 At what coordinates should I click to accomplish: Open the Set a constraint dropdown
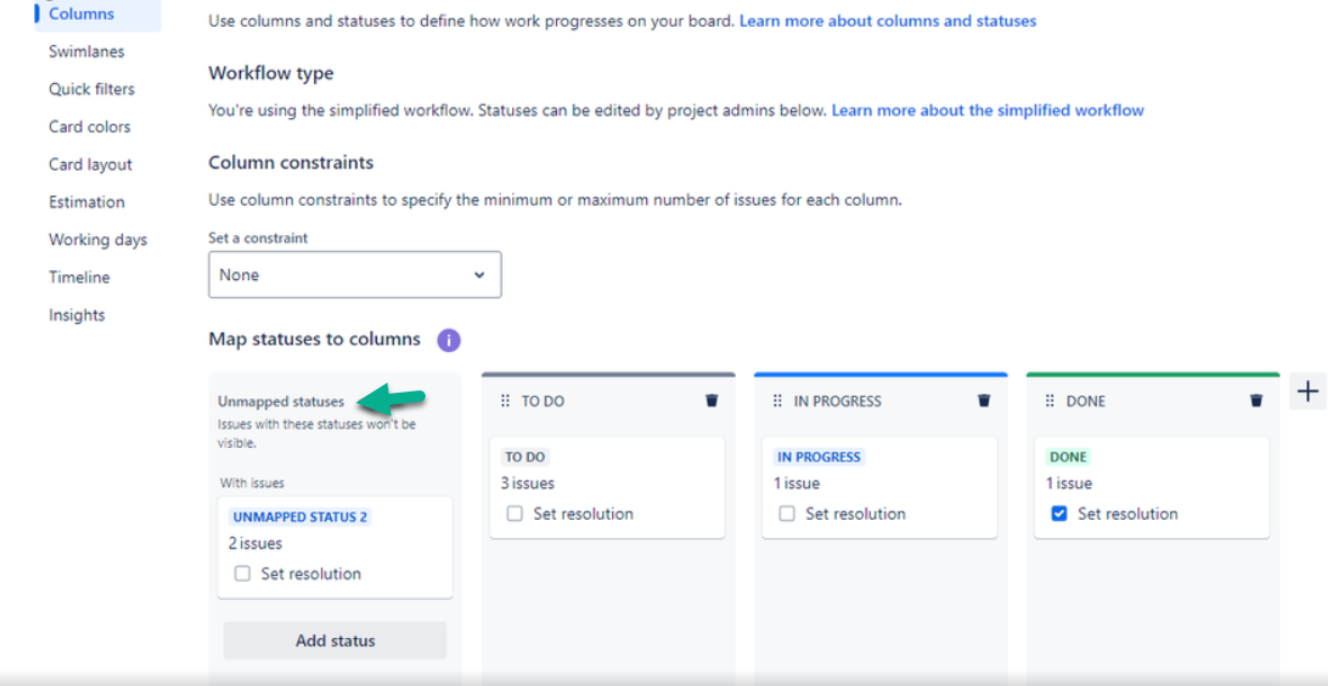pos(354,274)
